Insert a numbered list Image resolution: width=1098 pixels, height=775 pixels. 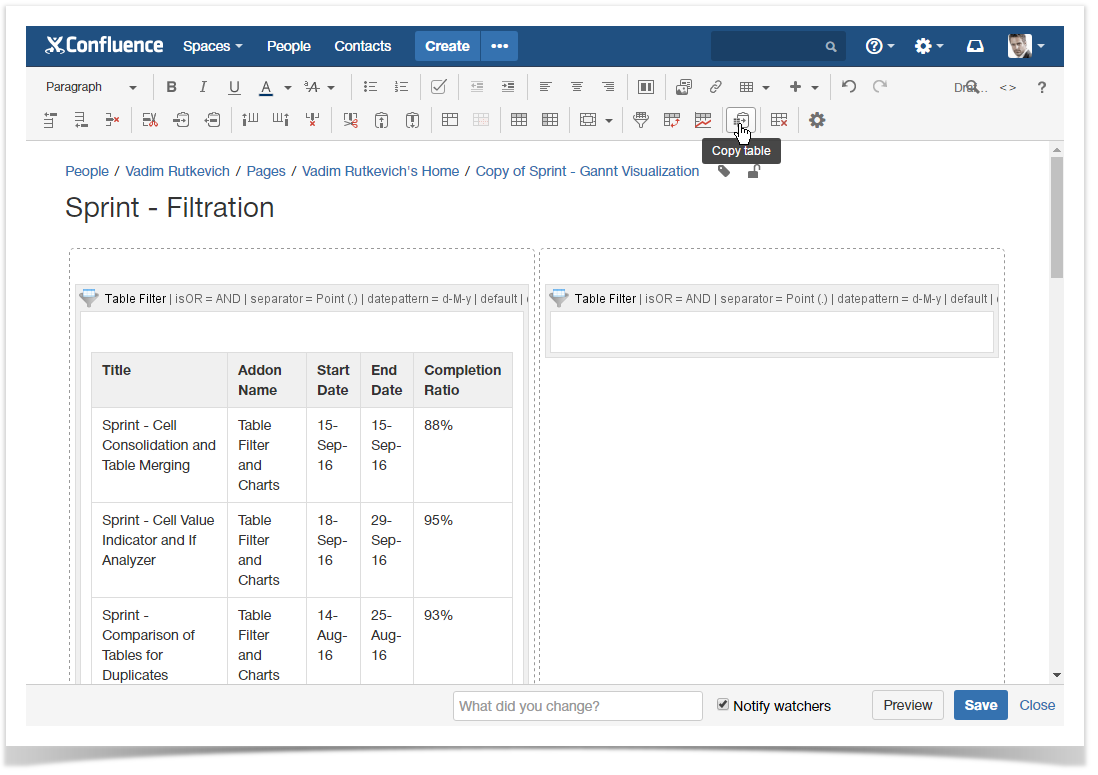(401, 87)
